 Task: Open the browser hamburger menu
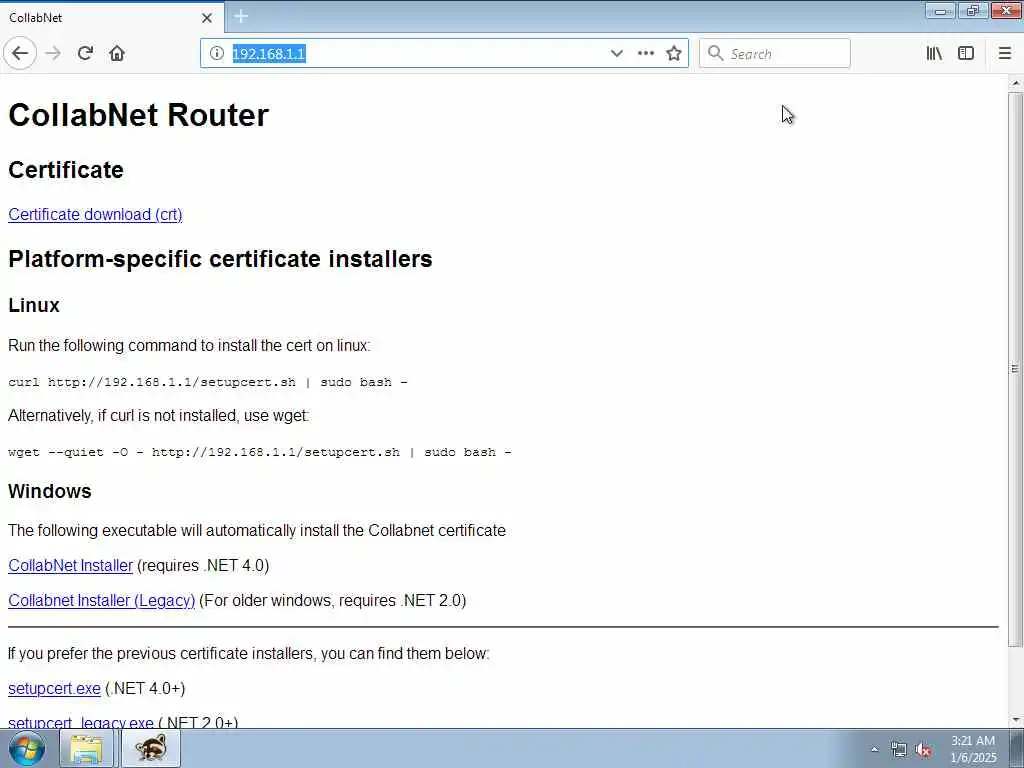[1004, 54]
